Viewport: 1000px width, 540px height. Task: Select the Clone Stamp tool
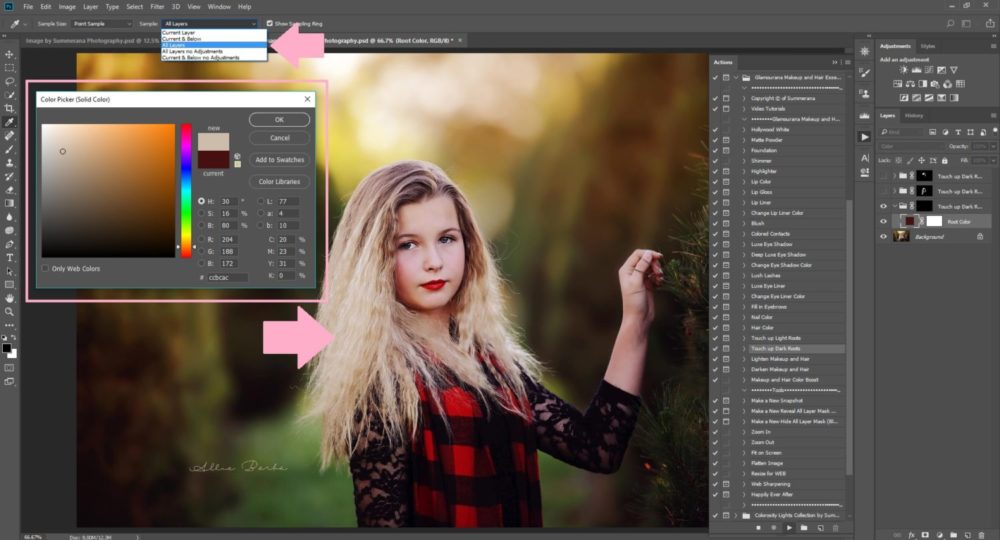[10, 163]
